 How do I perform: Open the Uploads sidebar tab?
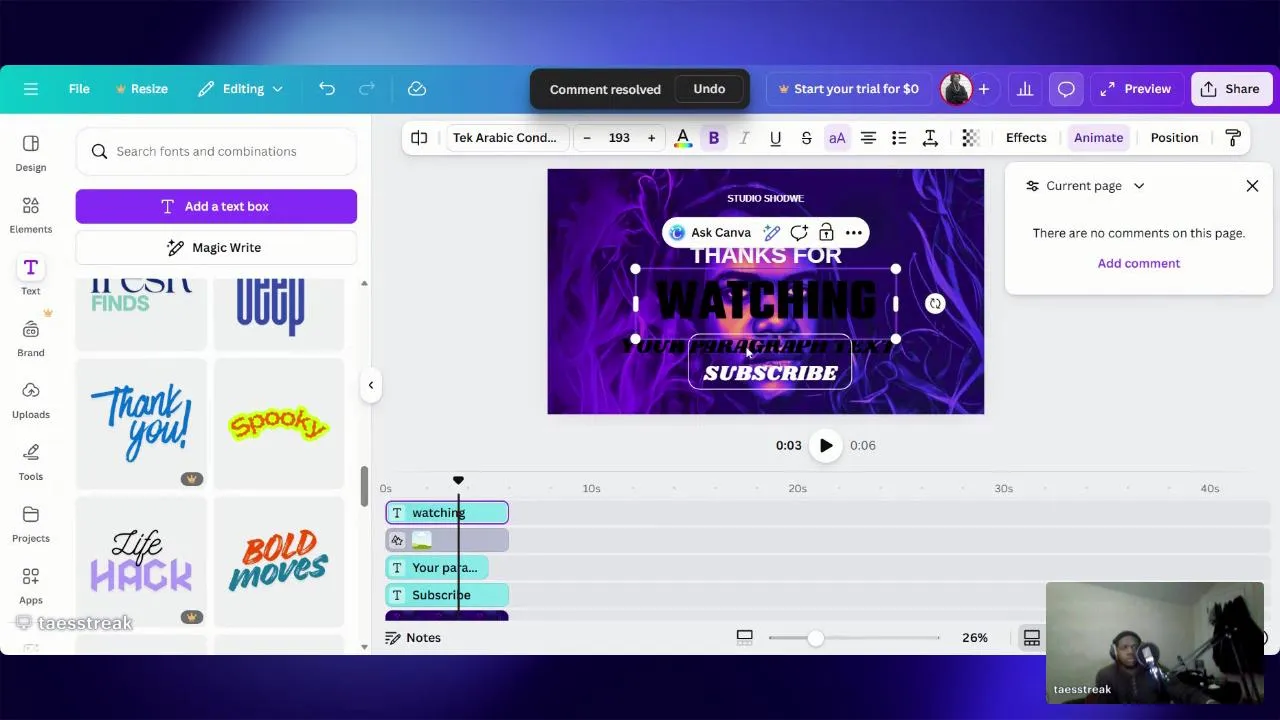[31, 401]
